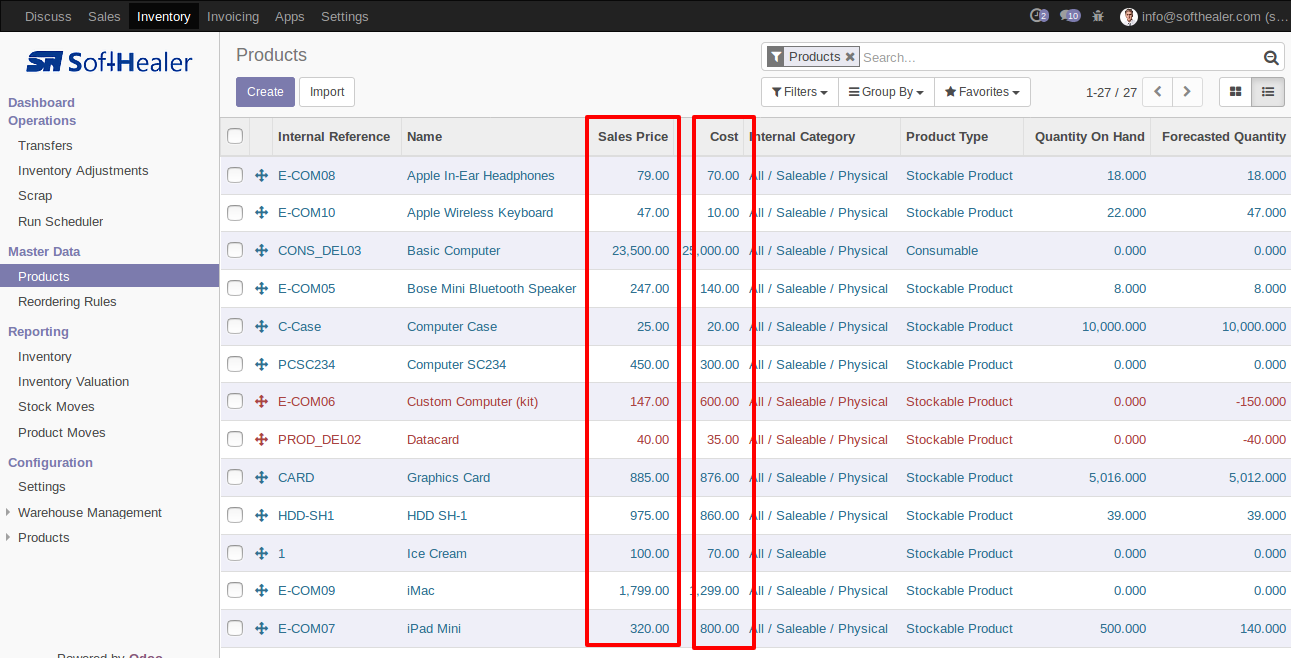Screen dimensions: 1291x658
Task: Tick checkbox for Basic Computer
Action: (235, 250)
